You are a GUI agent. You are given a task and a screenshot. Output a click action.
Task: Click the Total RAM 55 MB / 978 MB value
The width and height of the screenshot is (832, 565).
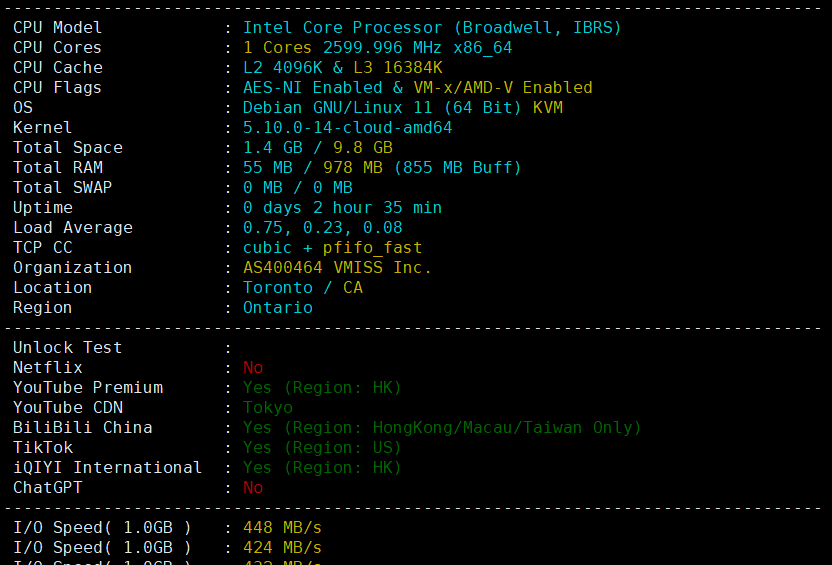coord(382,168)
